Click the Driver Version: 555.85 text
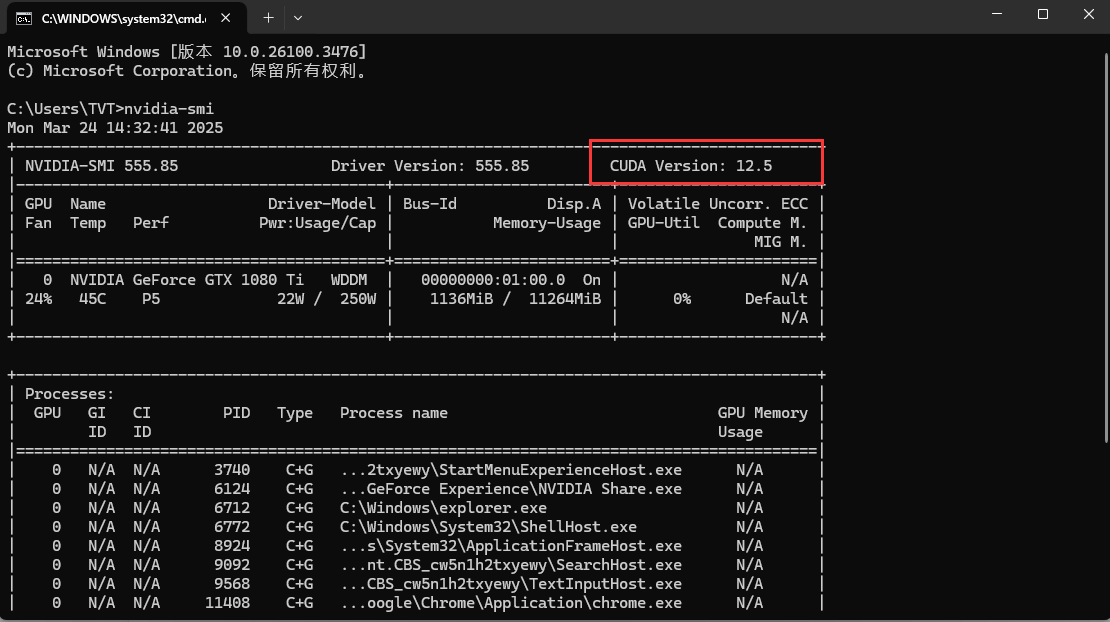This screenshot has width=1110, height=622. (x=430, y=166)
